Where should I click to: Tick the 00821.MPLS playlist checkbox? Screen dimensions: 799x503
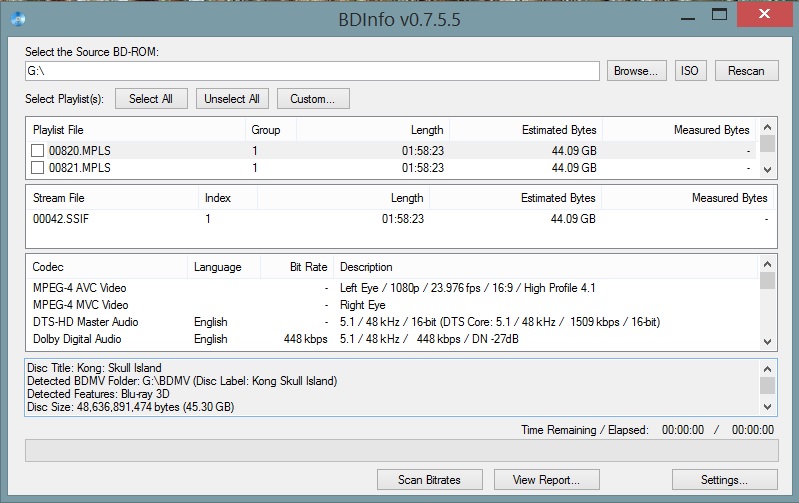tap(37, 168)
